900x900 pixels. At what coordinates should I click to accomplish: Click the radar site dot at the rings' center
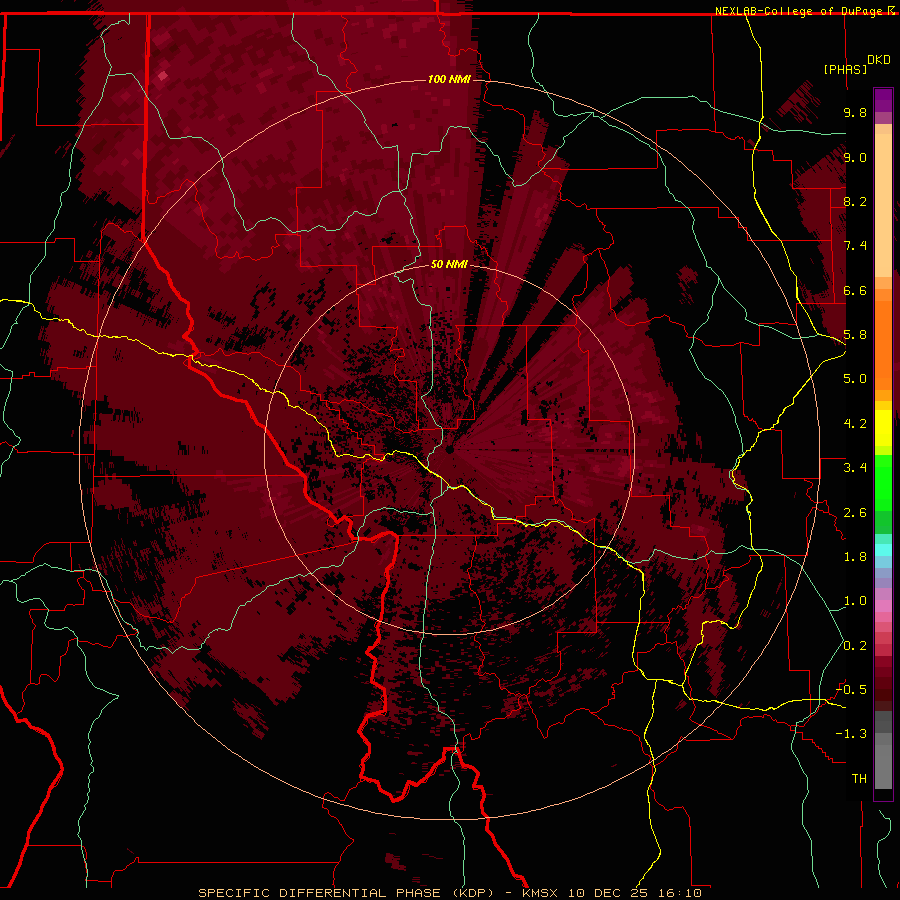click(x=449, y=450)
